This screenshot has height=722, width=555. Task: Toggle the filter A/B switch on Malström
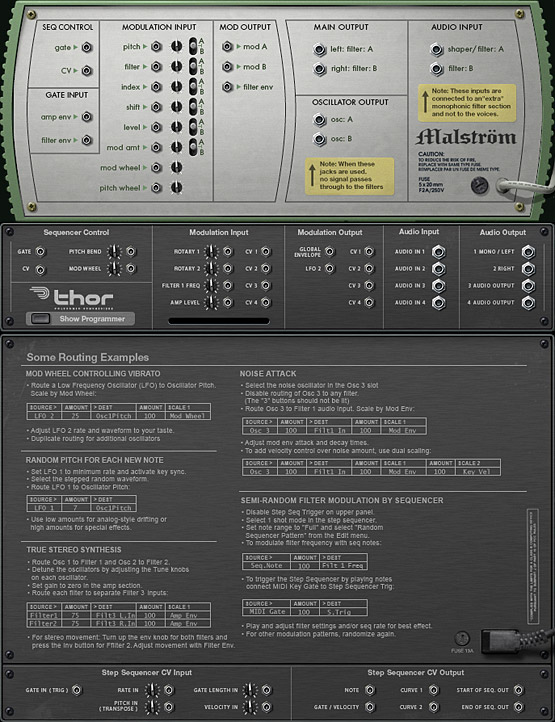pyautogui.click(x=193, y=66)
